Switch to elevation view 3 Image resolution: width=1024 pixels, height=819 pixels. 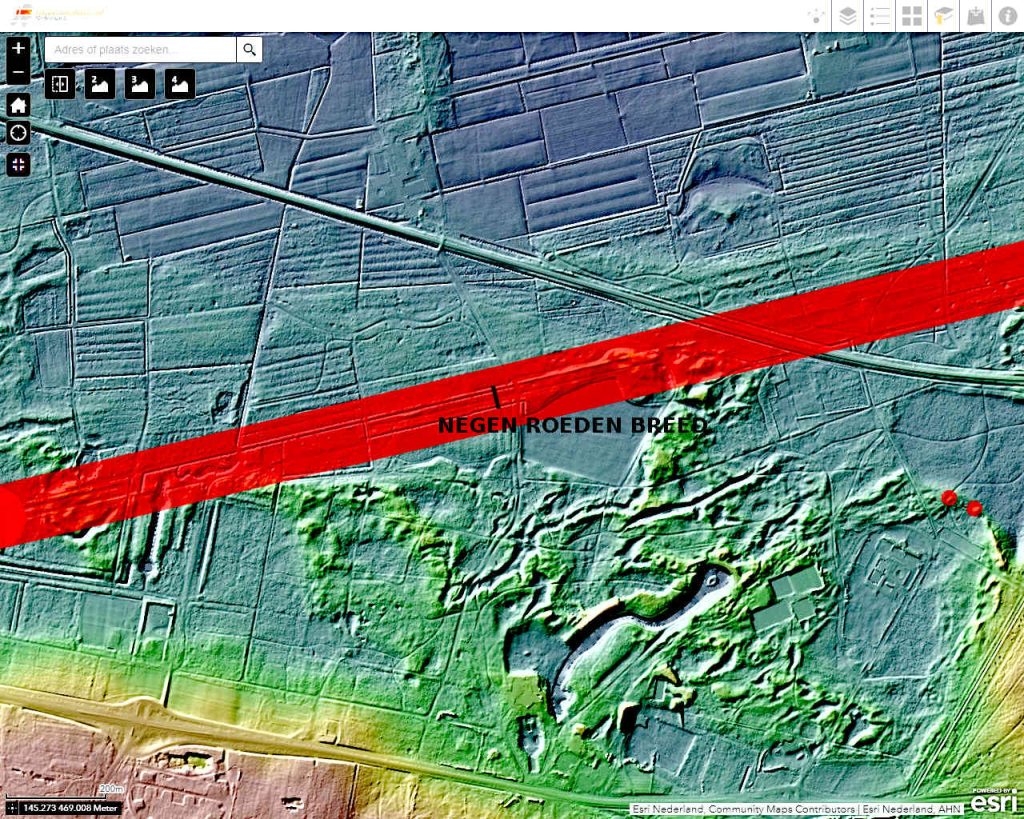[x=139, y=84]
